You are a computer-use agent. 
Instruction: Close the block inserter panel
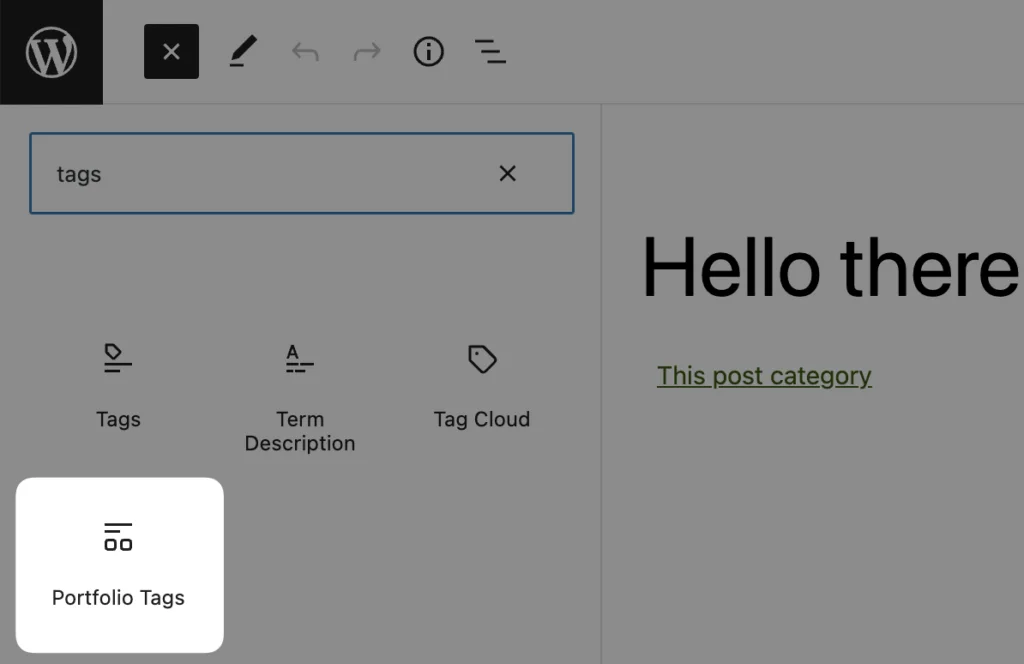point(171,52)
